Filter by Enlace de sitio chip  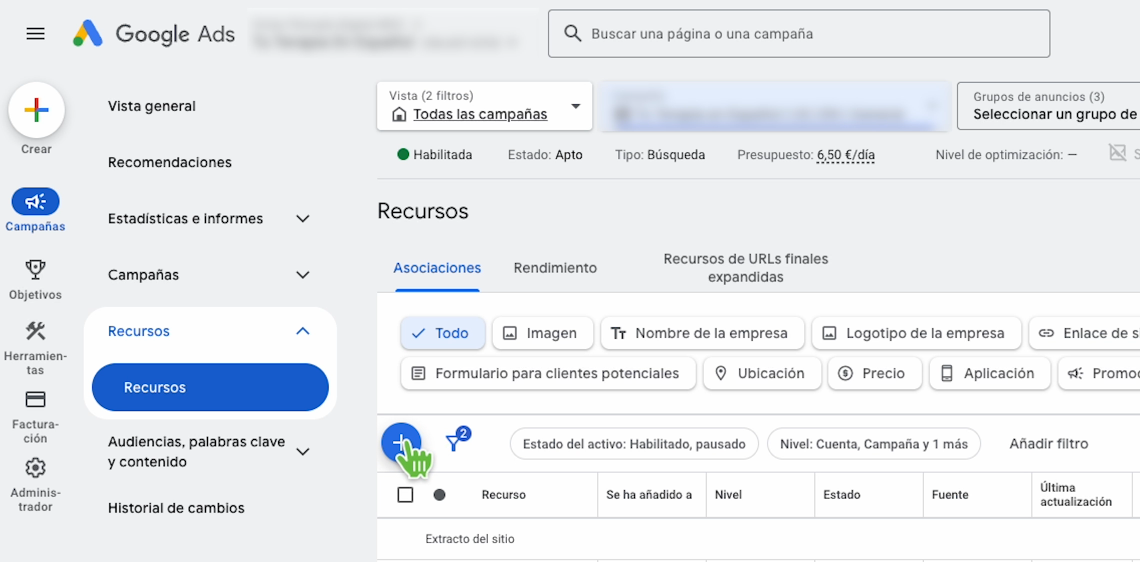(1085, 333)
